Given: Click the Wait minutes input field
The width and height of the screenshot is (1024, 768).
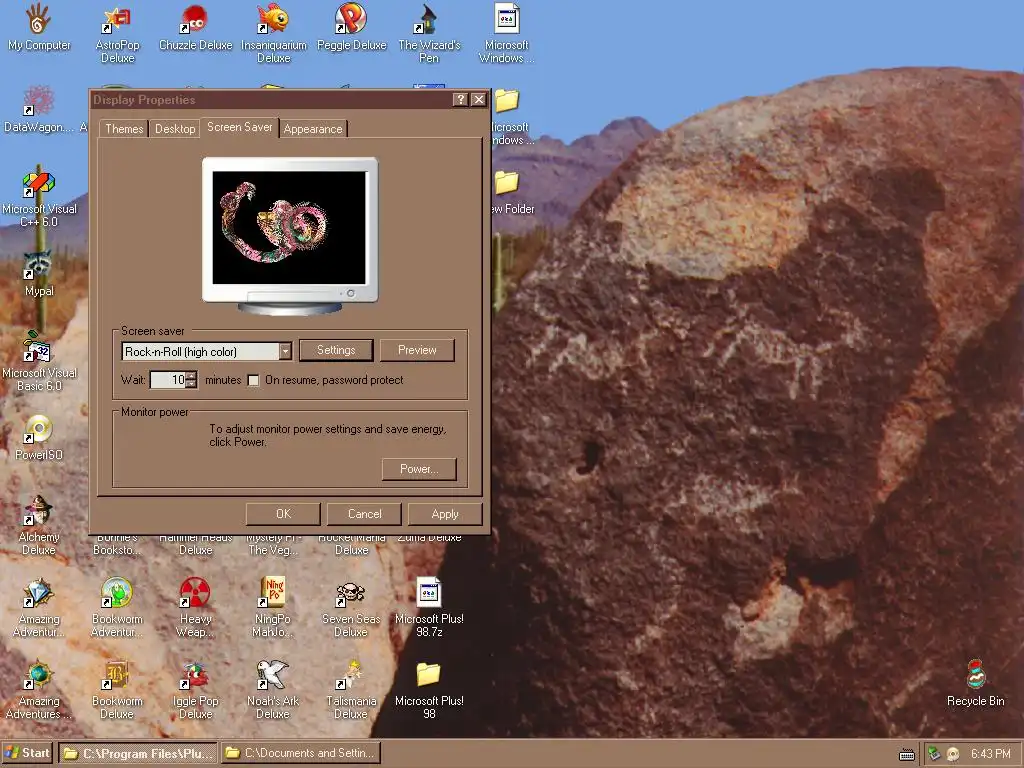Looking at the screenshot, I should (x=168, y=380).
